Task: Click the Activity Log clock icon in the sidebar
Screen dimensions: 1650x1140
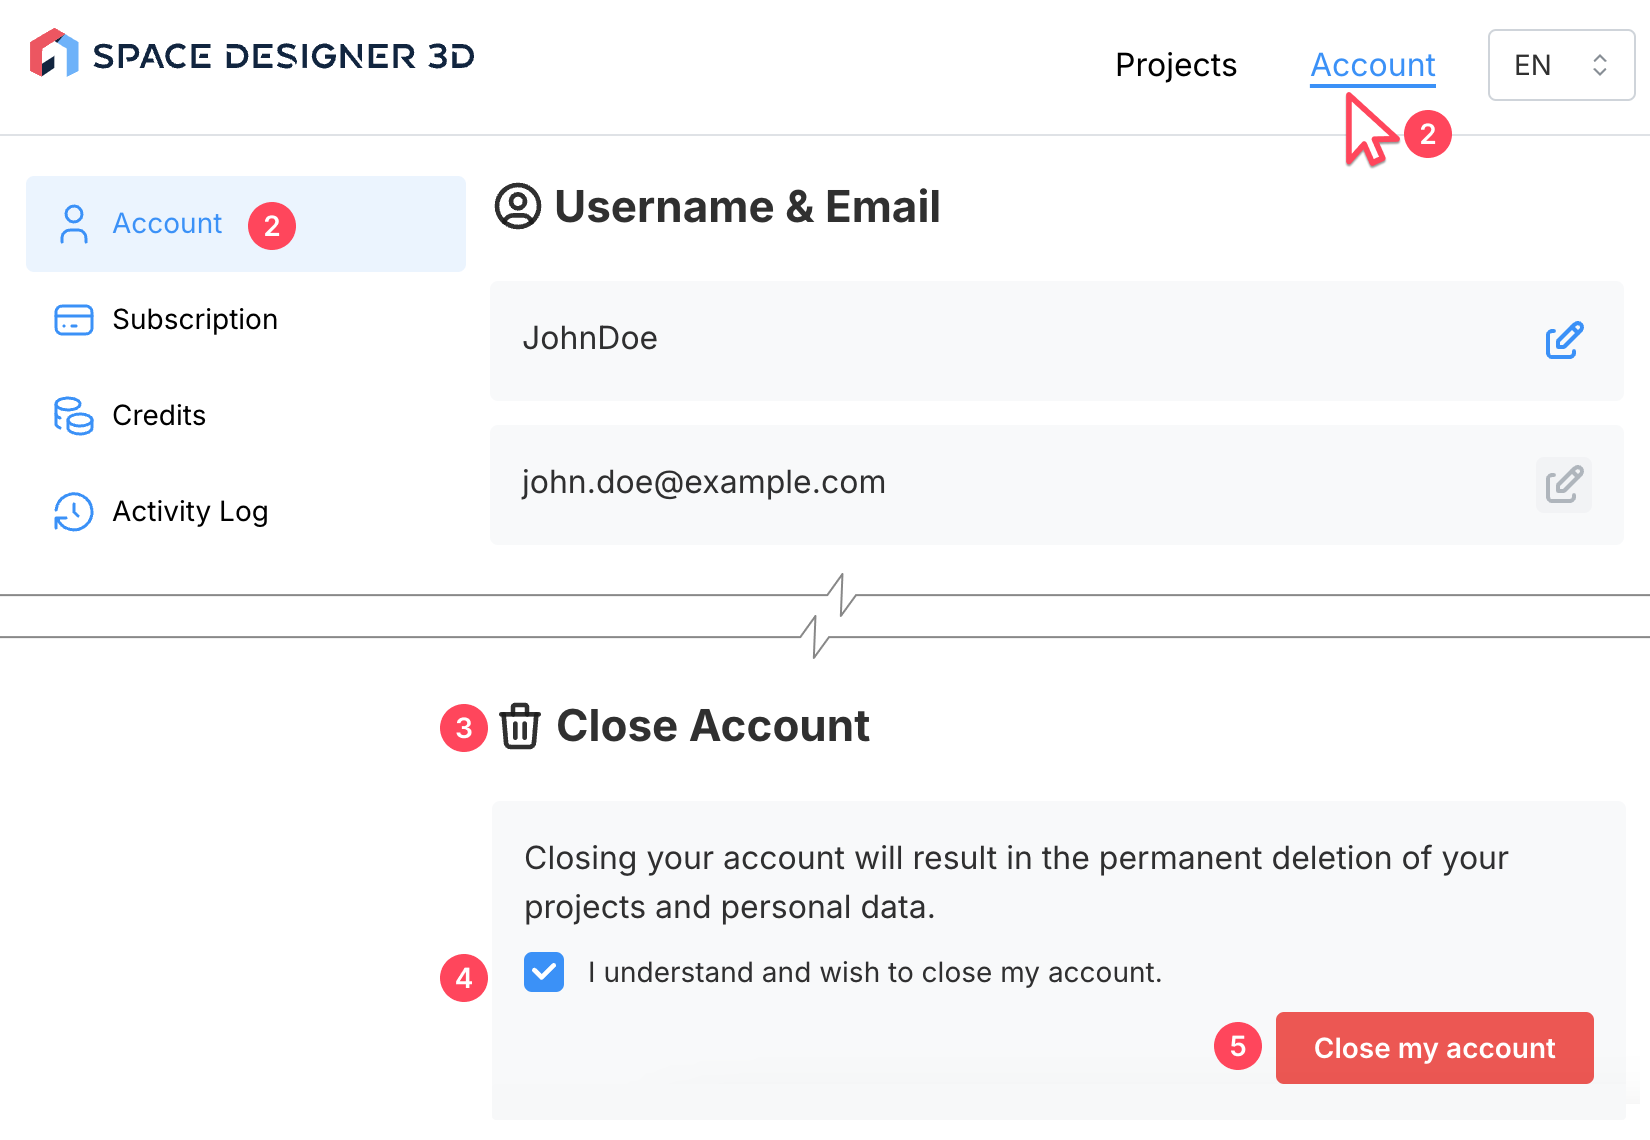Action: (x=73, y=512)
